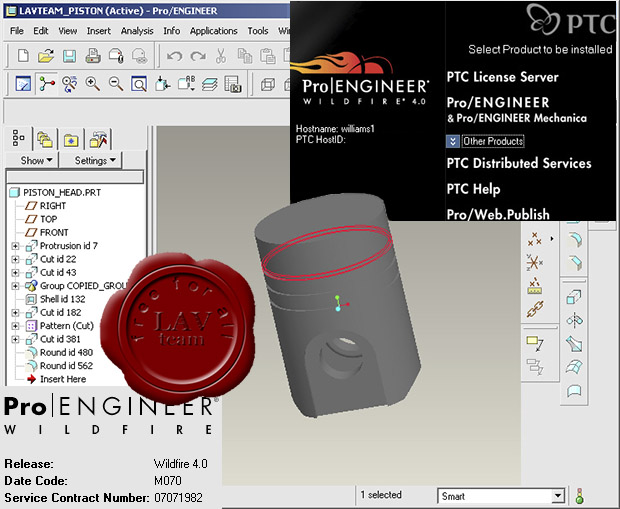Open the Layers stack icon

(210, 84)
